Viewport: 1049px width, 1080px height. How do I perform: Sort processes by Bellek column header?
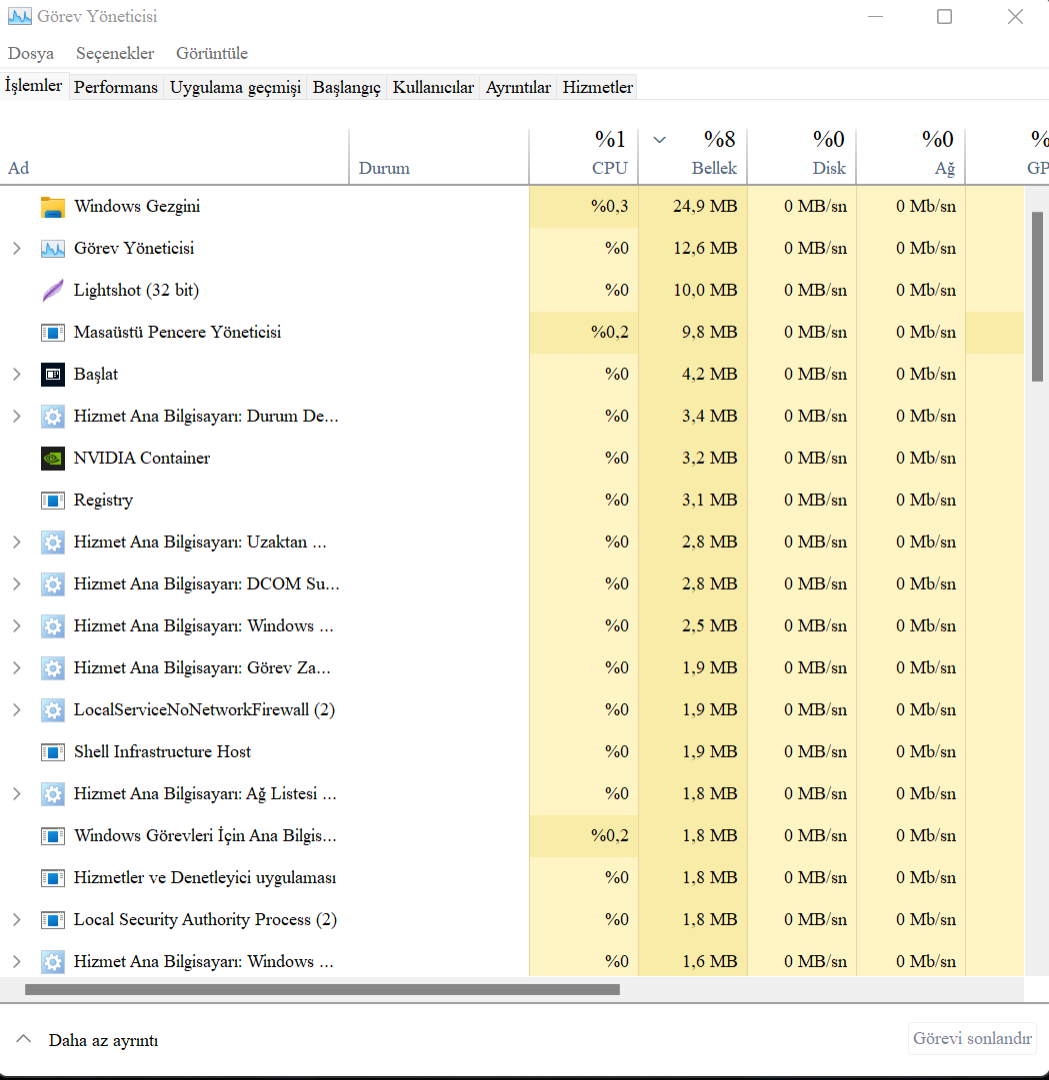pos(693,156)
